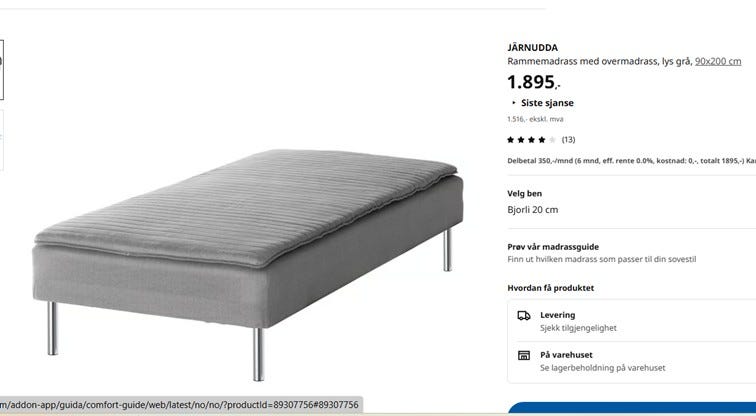756x416 pixels.
Task: Click the JÄRNUDDA product name heading
Action: (x=532, y=48)
